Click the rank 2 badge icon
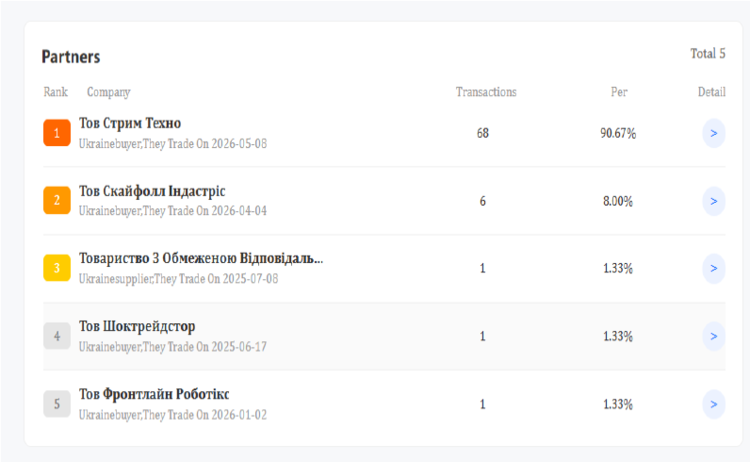The image size is (750, 462). click(x=57, y=200)
